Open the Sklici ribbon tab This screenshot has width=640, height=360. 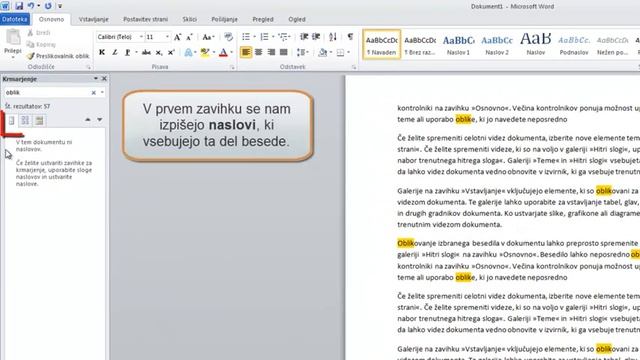click(189, 19)
